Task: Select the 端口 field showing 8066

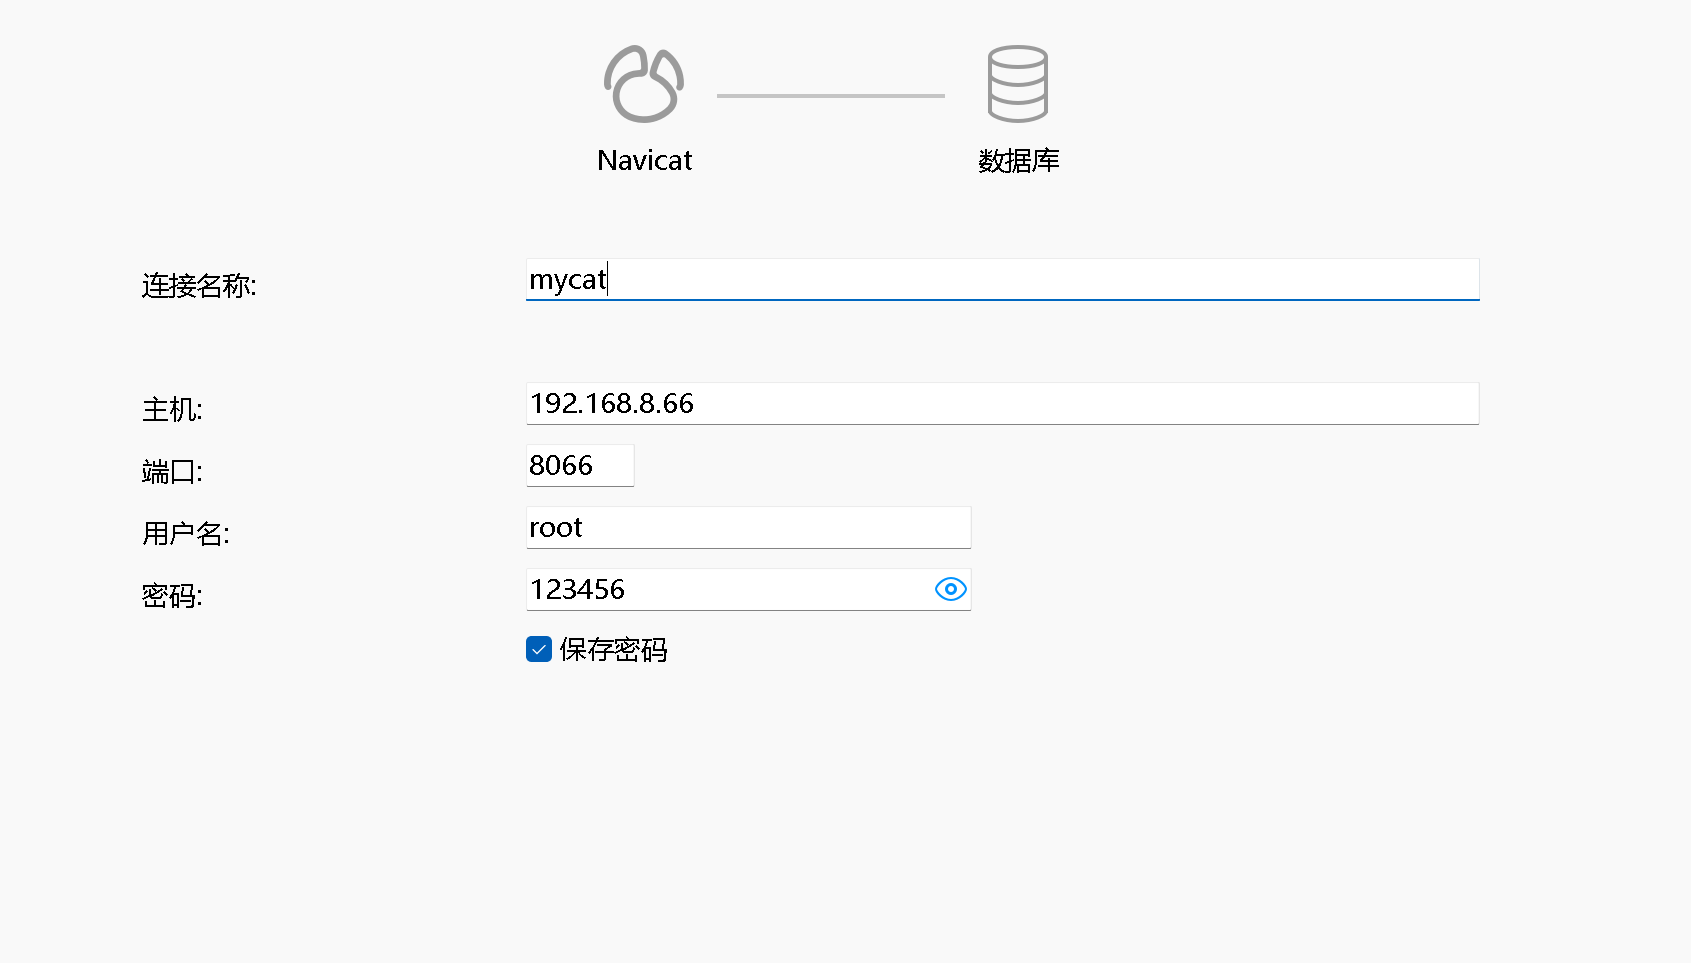Action: point(579,466)
